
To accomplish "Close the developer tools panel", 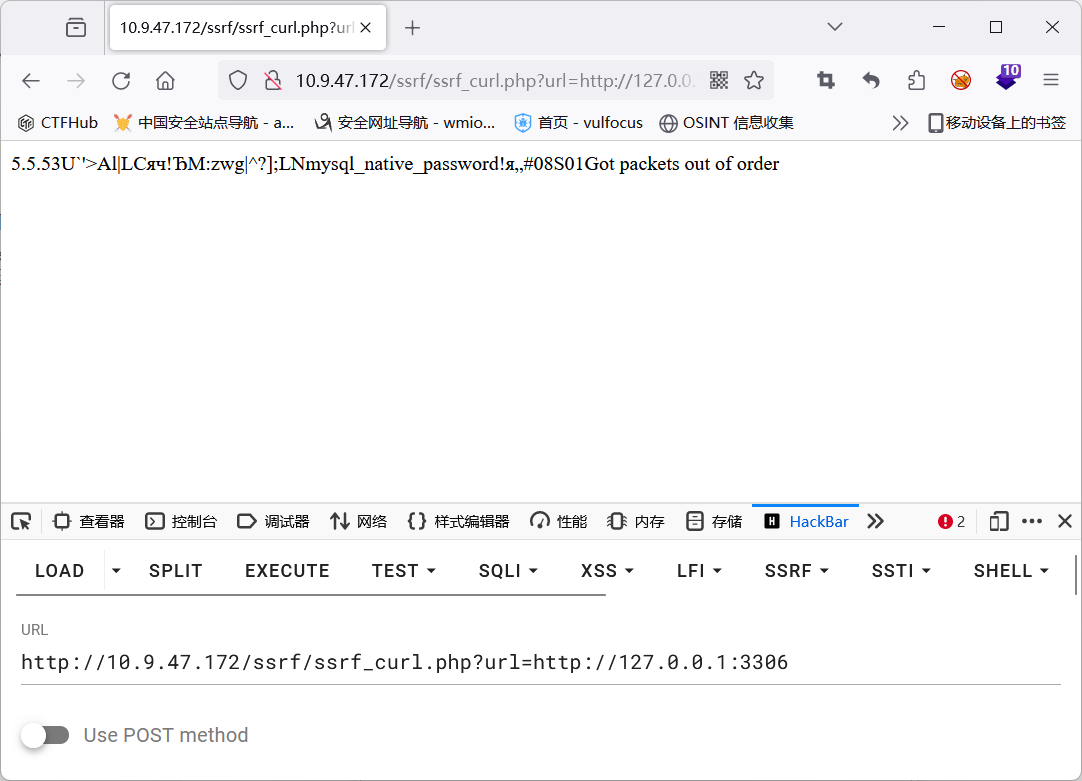I will 1065,522.
